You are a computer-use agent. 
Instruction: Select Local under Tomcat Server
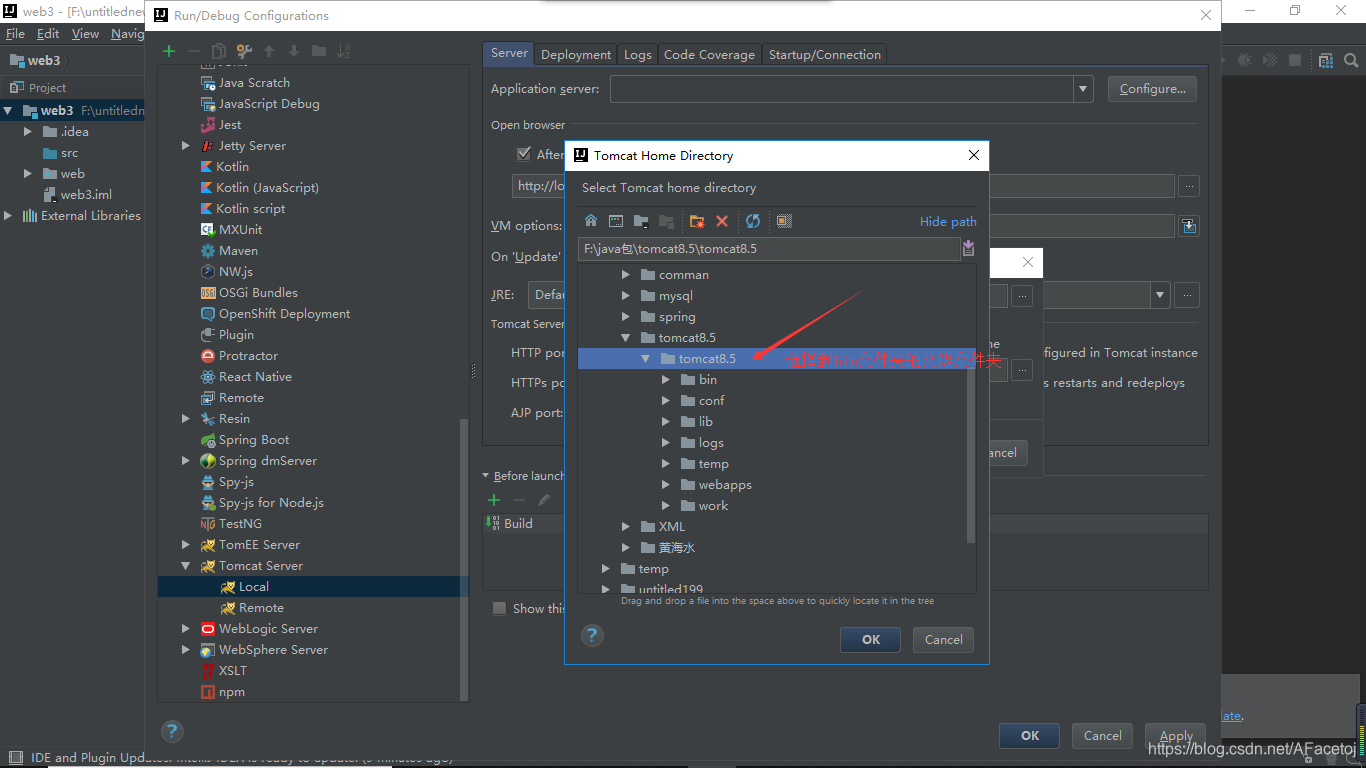coord(254,587)
